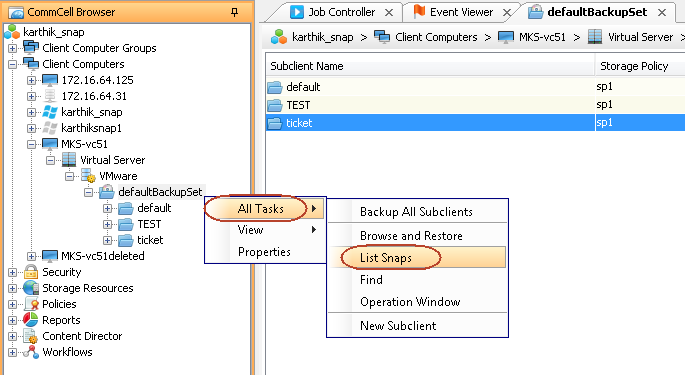The height and width of the screenshot is (375, 685).
Task: Click the ticket row folder icon in table
Action: coord(275,123)
